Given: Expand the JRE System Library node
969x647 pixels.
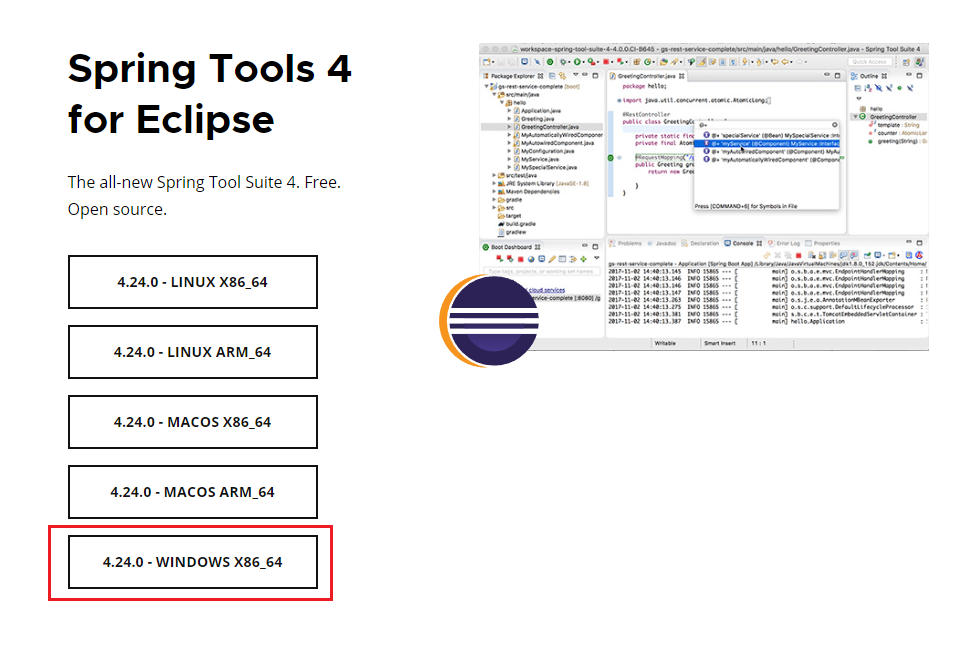Looking at the screenshot, I should [x=494, y=183].
